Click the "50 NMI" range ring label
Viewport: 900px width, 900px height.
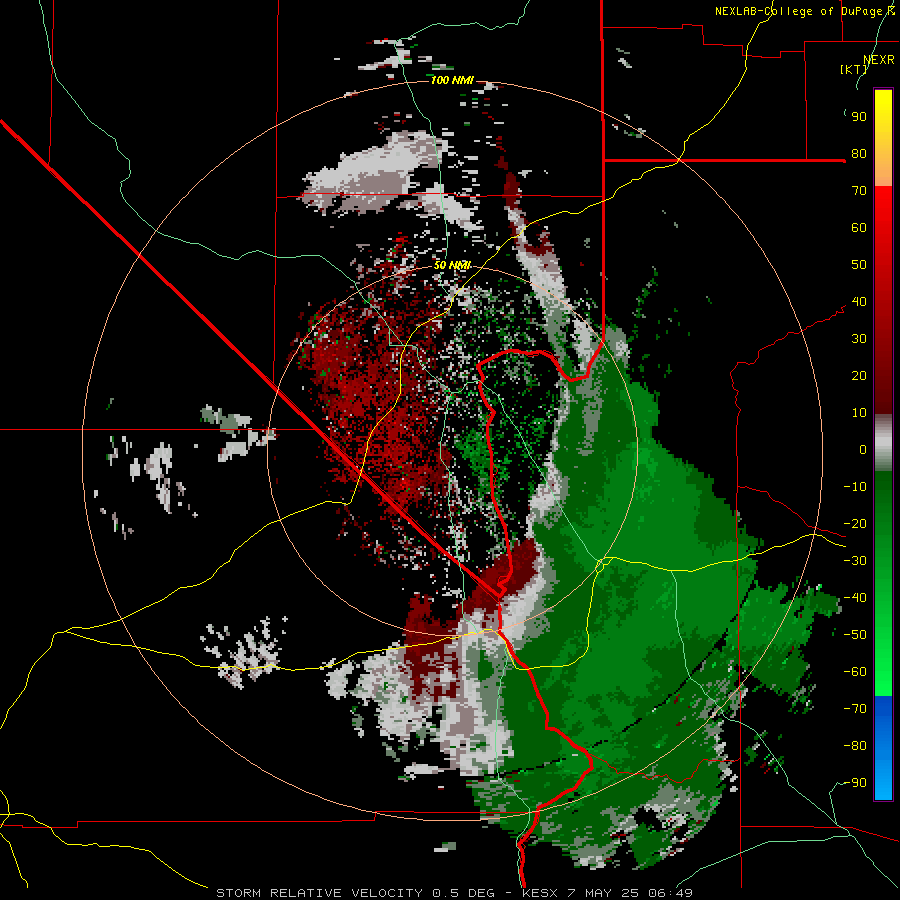[x=452, y=265]
